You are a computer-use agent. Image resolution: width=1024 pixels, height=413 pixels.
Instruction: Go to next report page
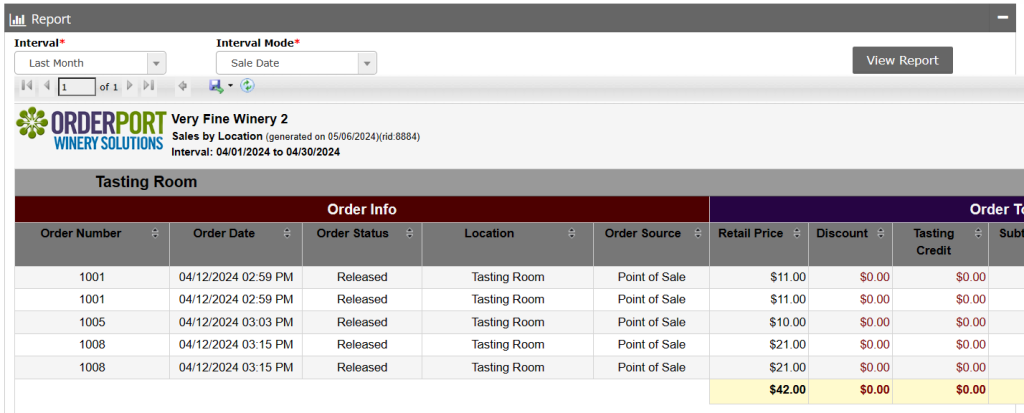pyautogui.click(x=130, y=87)
